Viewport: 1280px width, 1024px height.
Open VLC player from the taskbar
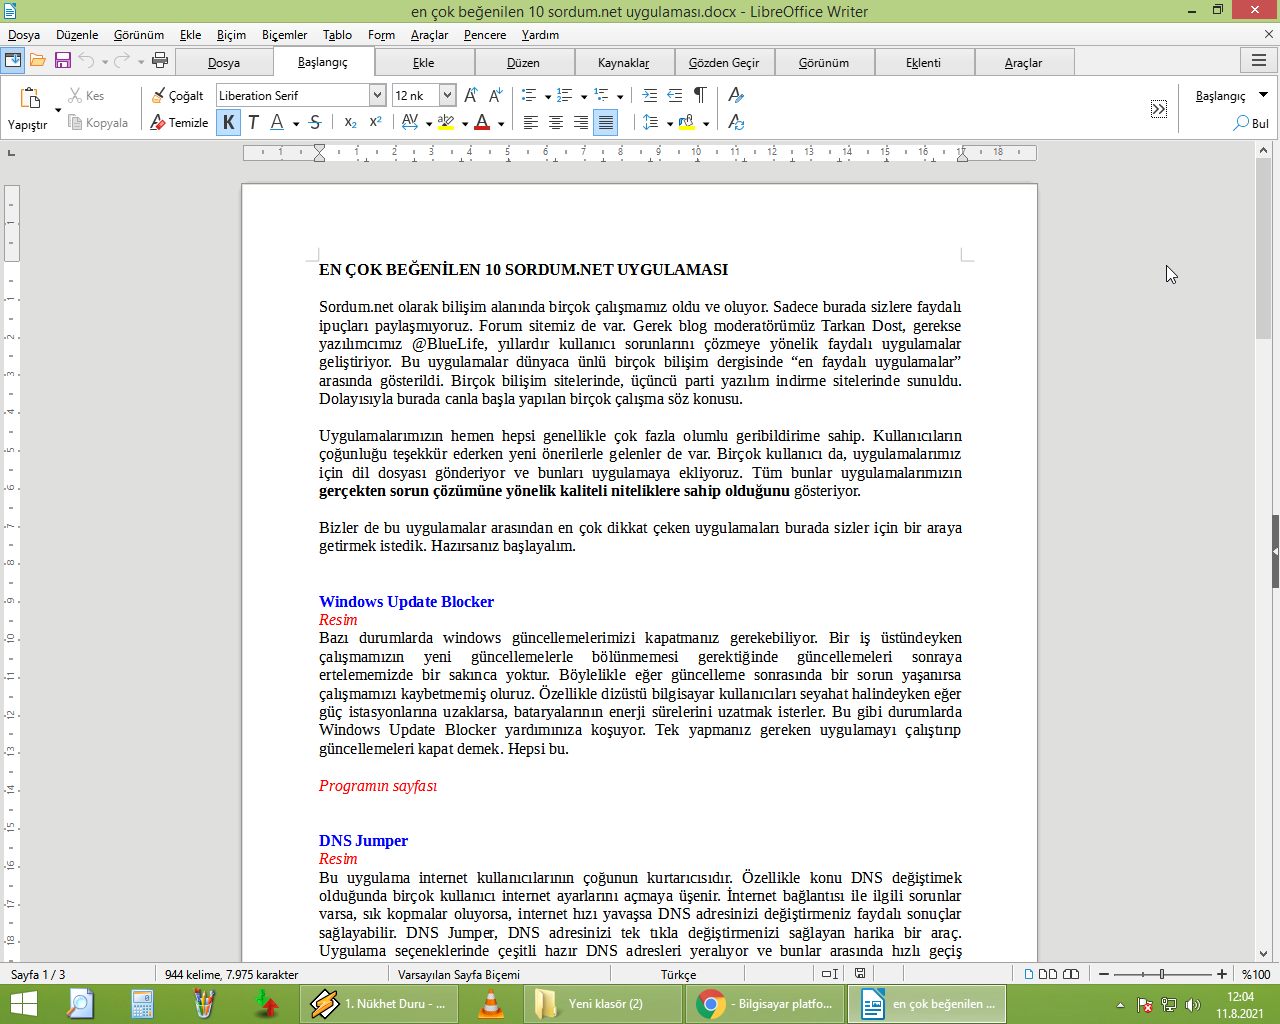click(490, 1003)
